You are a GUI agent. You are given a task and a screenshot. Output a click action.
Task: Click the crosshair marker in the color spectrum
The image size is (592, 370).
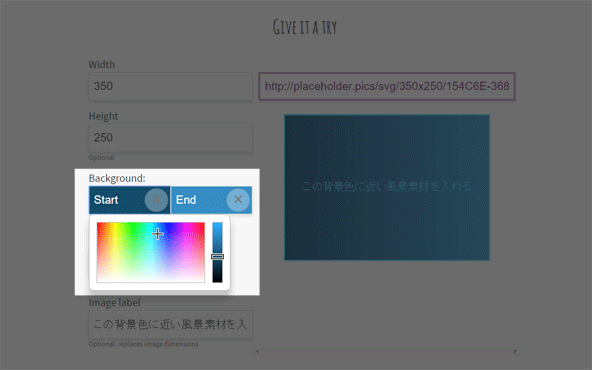pos(157,234)
